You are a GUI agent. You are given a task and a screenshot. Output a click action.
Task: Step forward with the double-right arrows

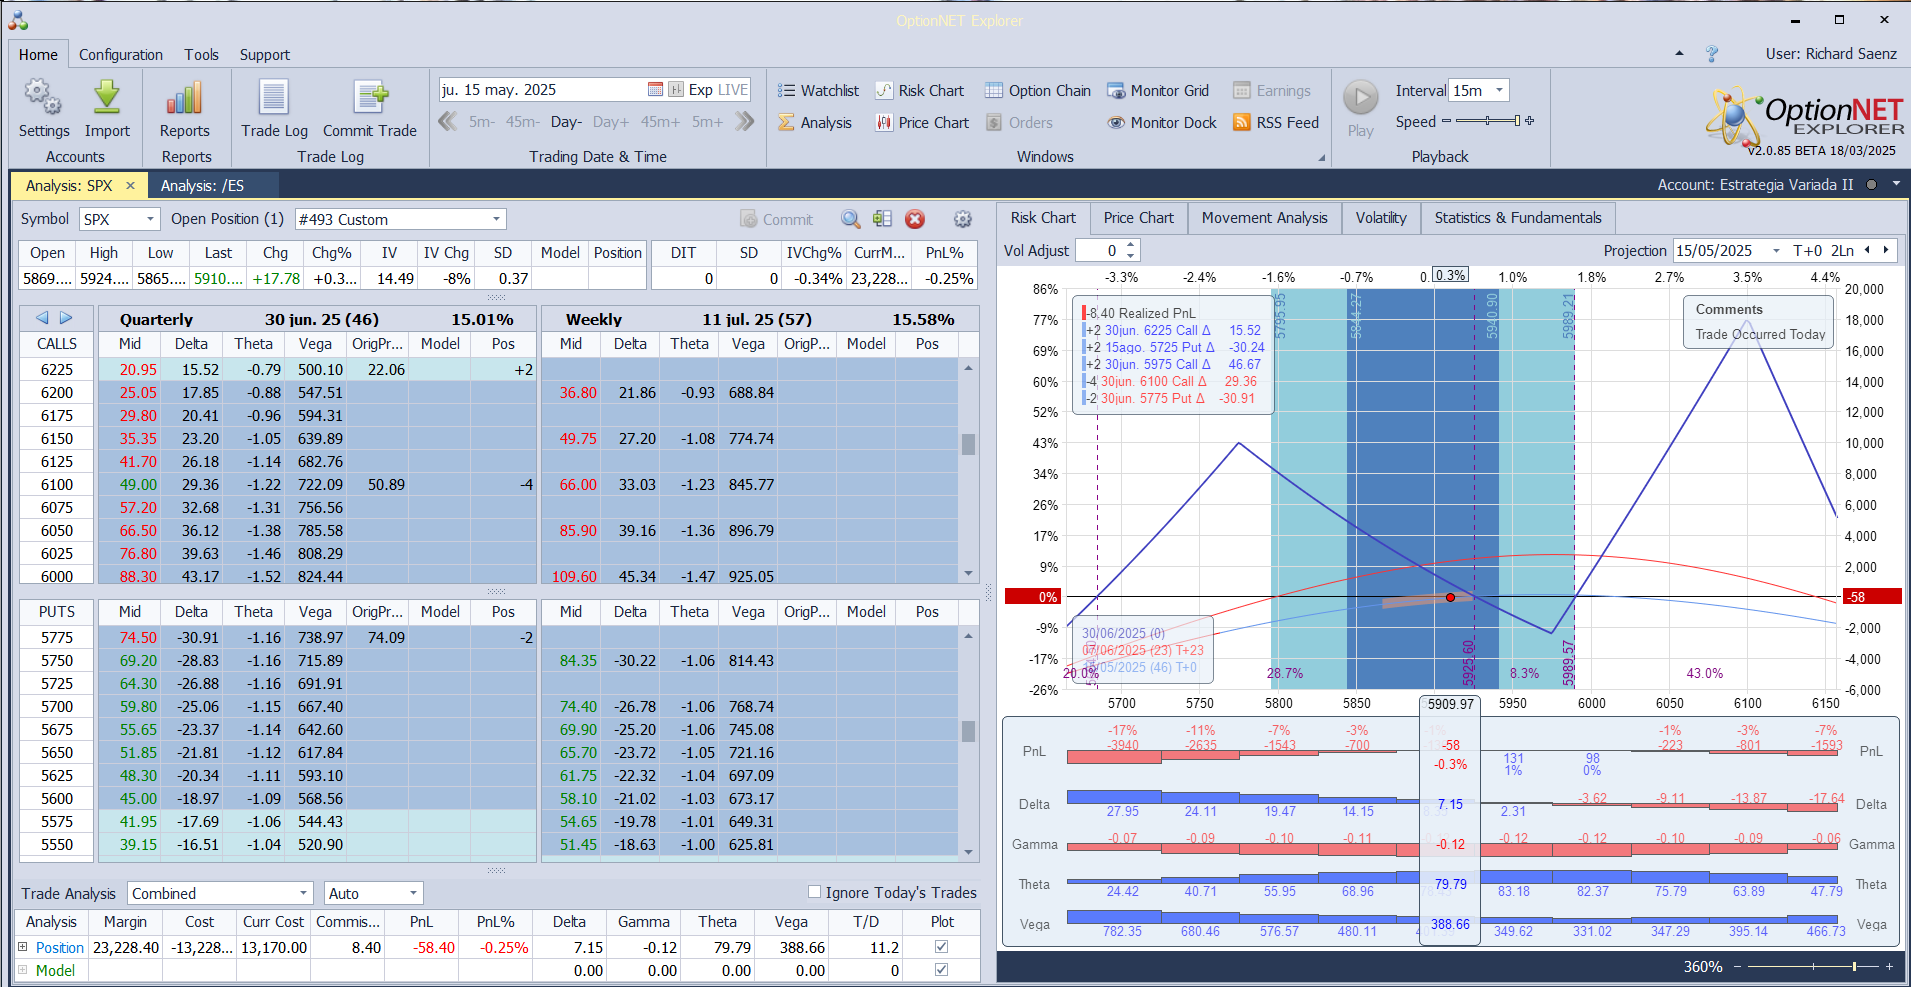point(745,122)
